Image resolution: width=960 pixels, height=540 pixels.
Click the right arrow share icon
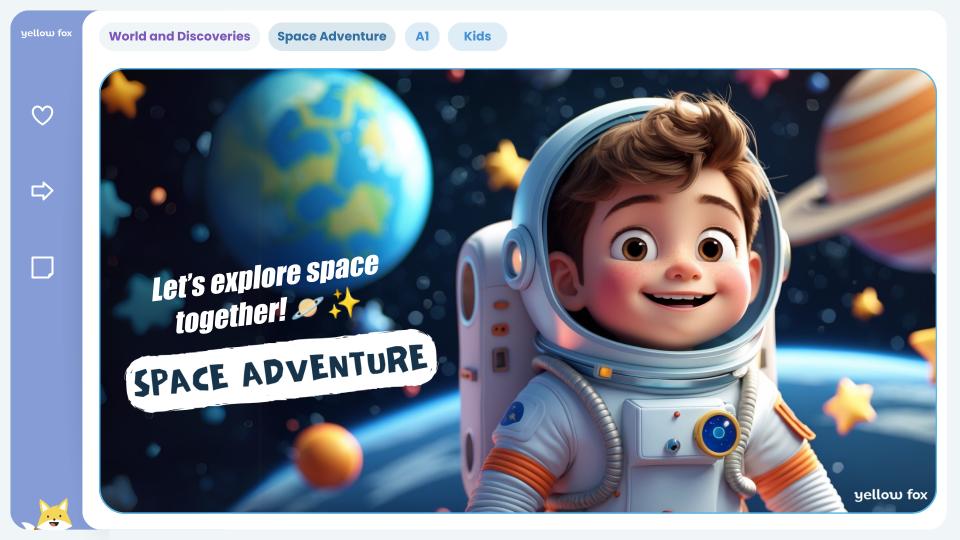click(x=42, y=191)
